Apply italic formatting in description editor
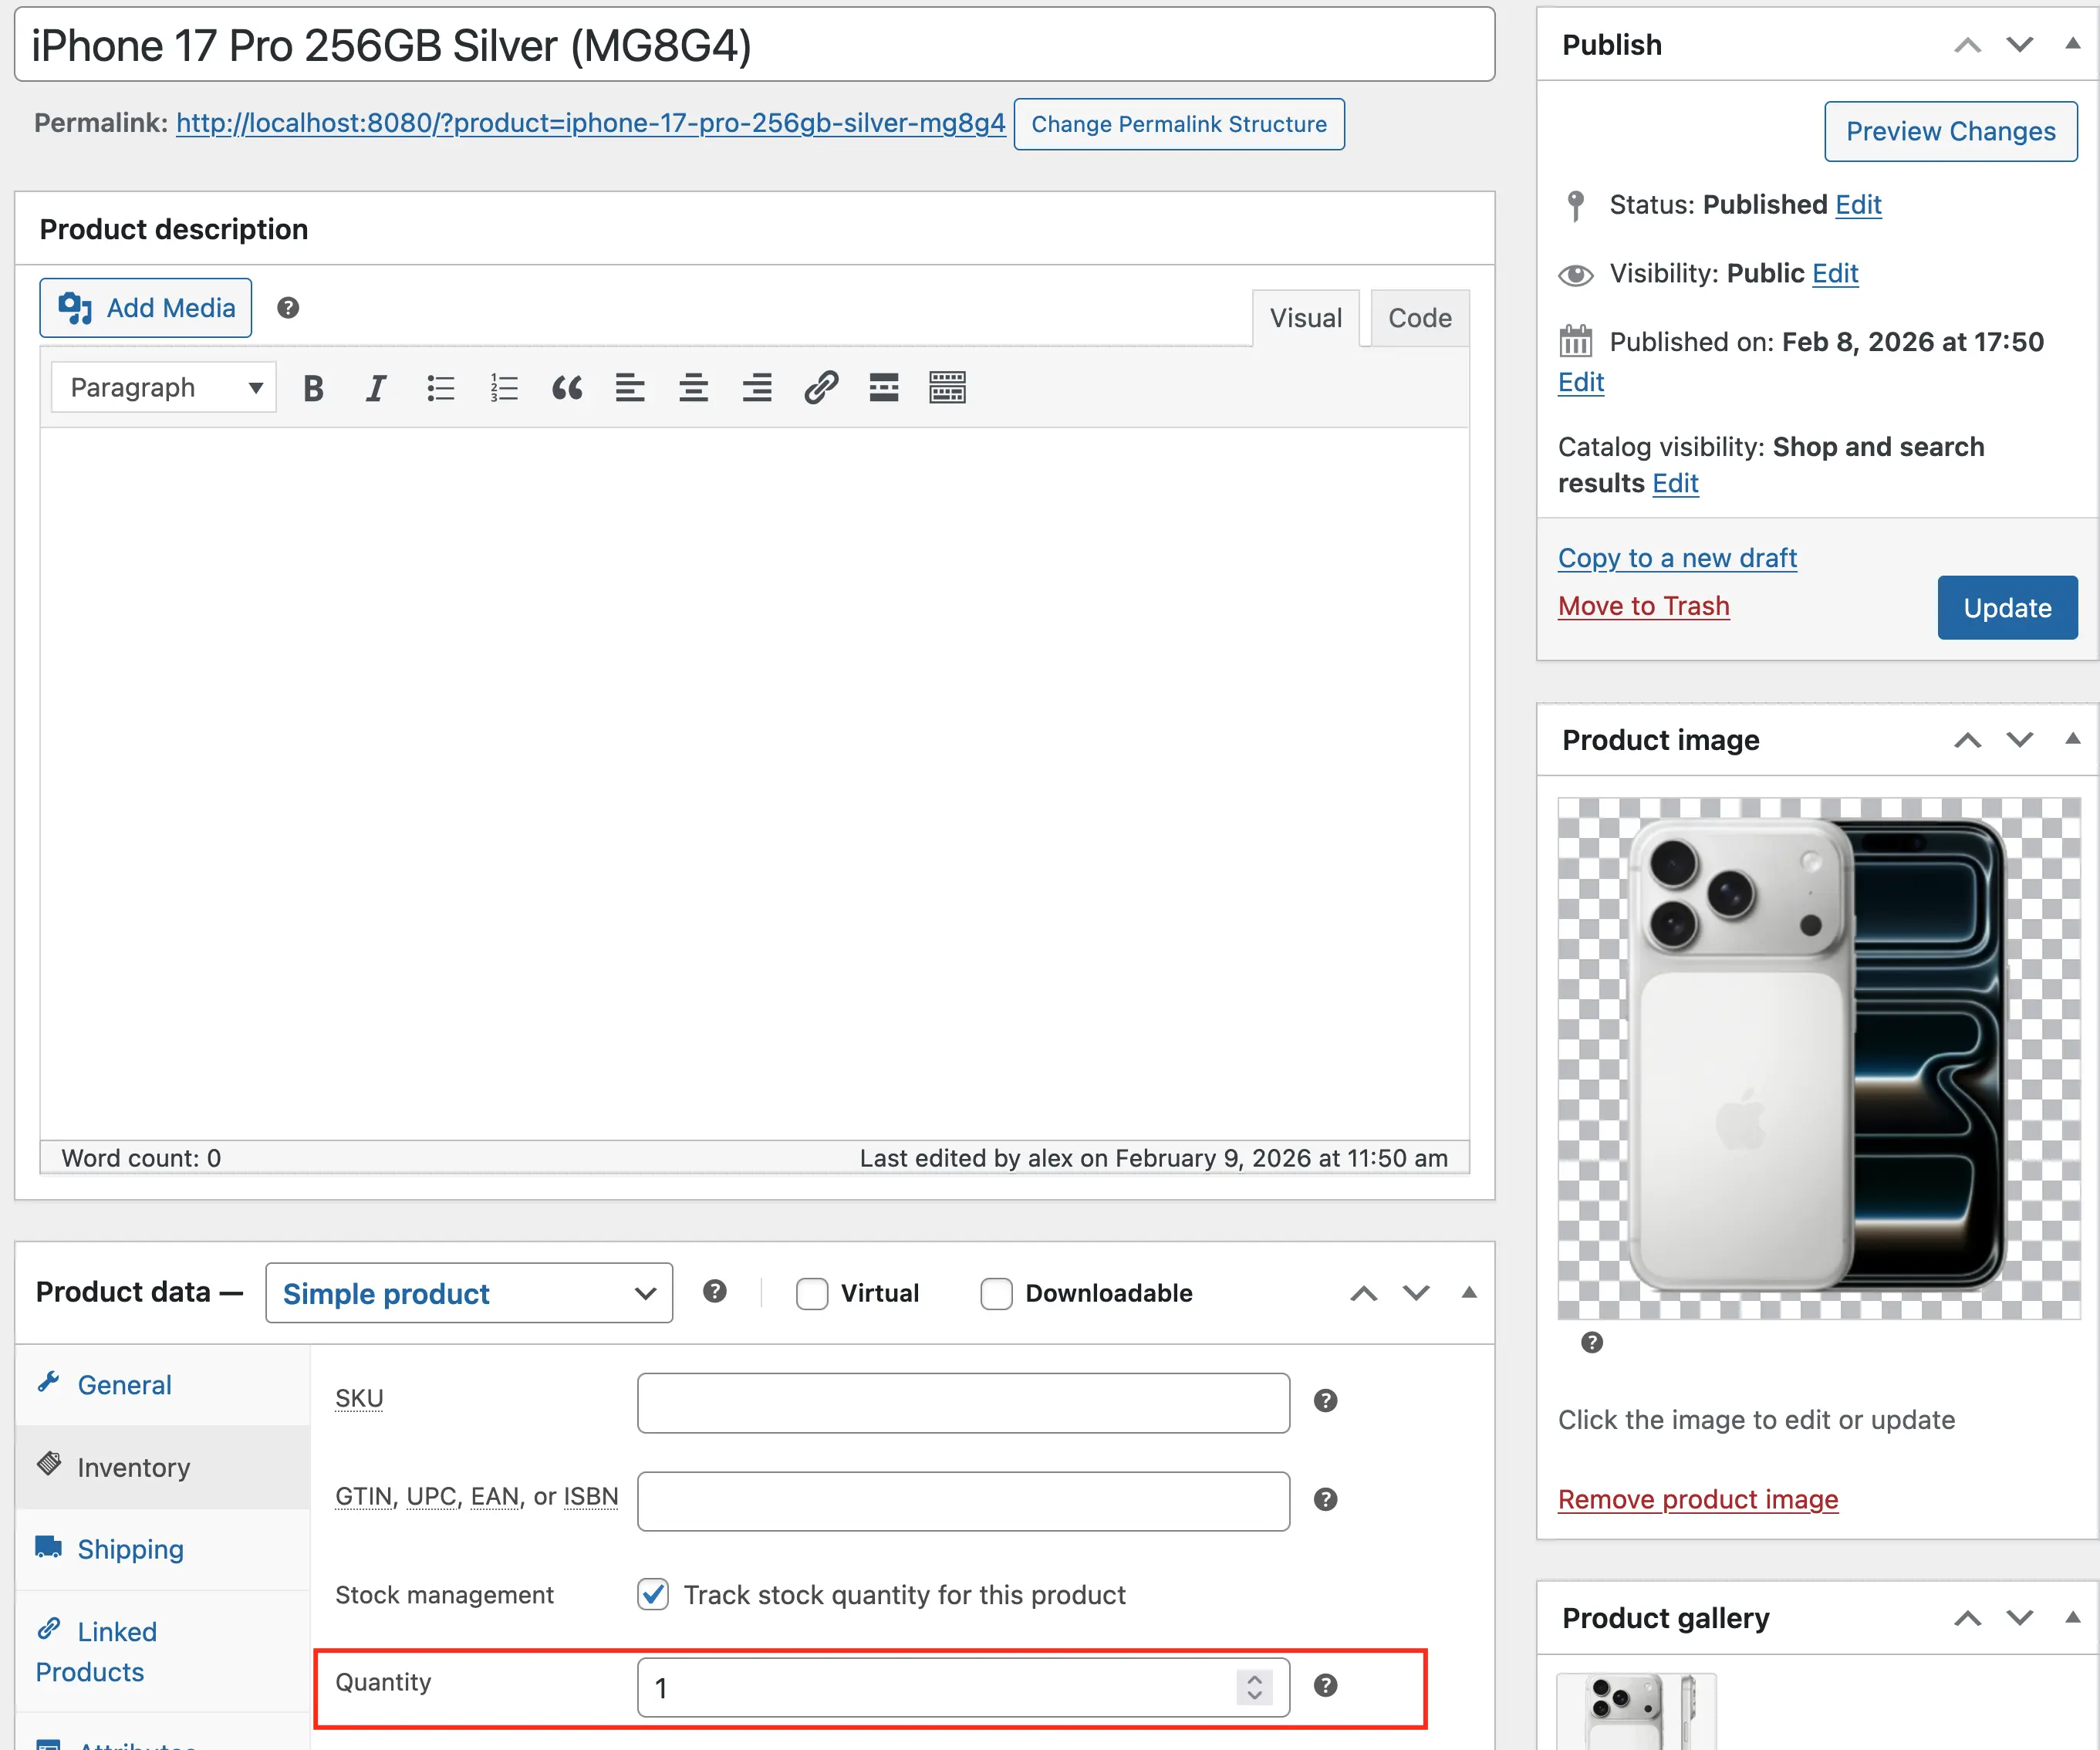 (376, 388)
